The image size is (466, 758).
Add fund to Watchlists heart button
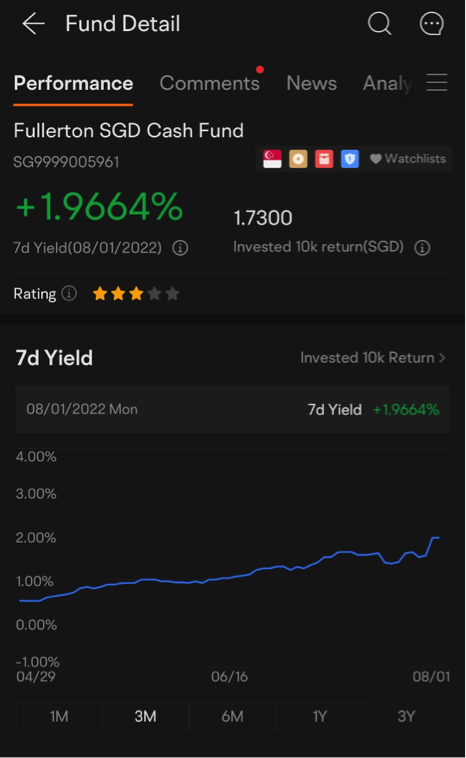[x=408, y=159]
